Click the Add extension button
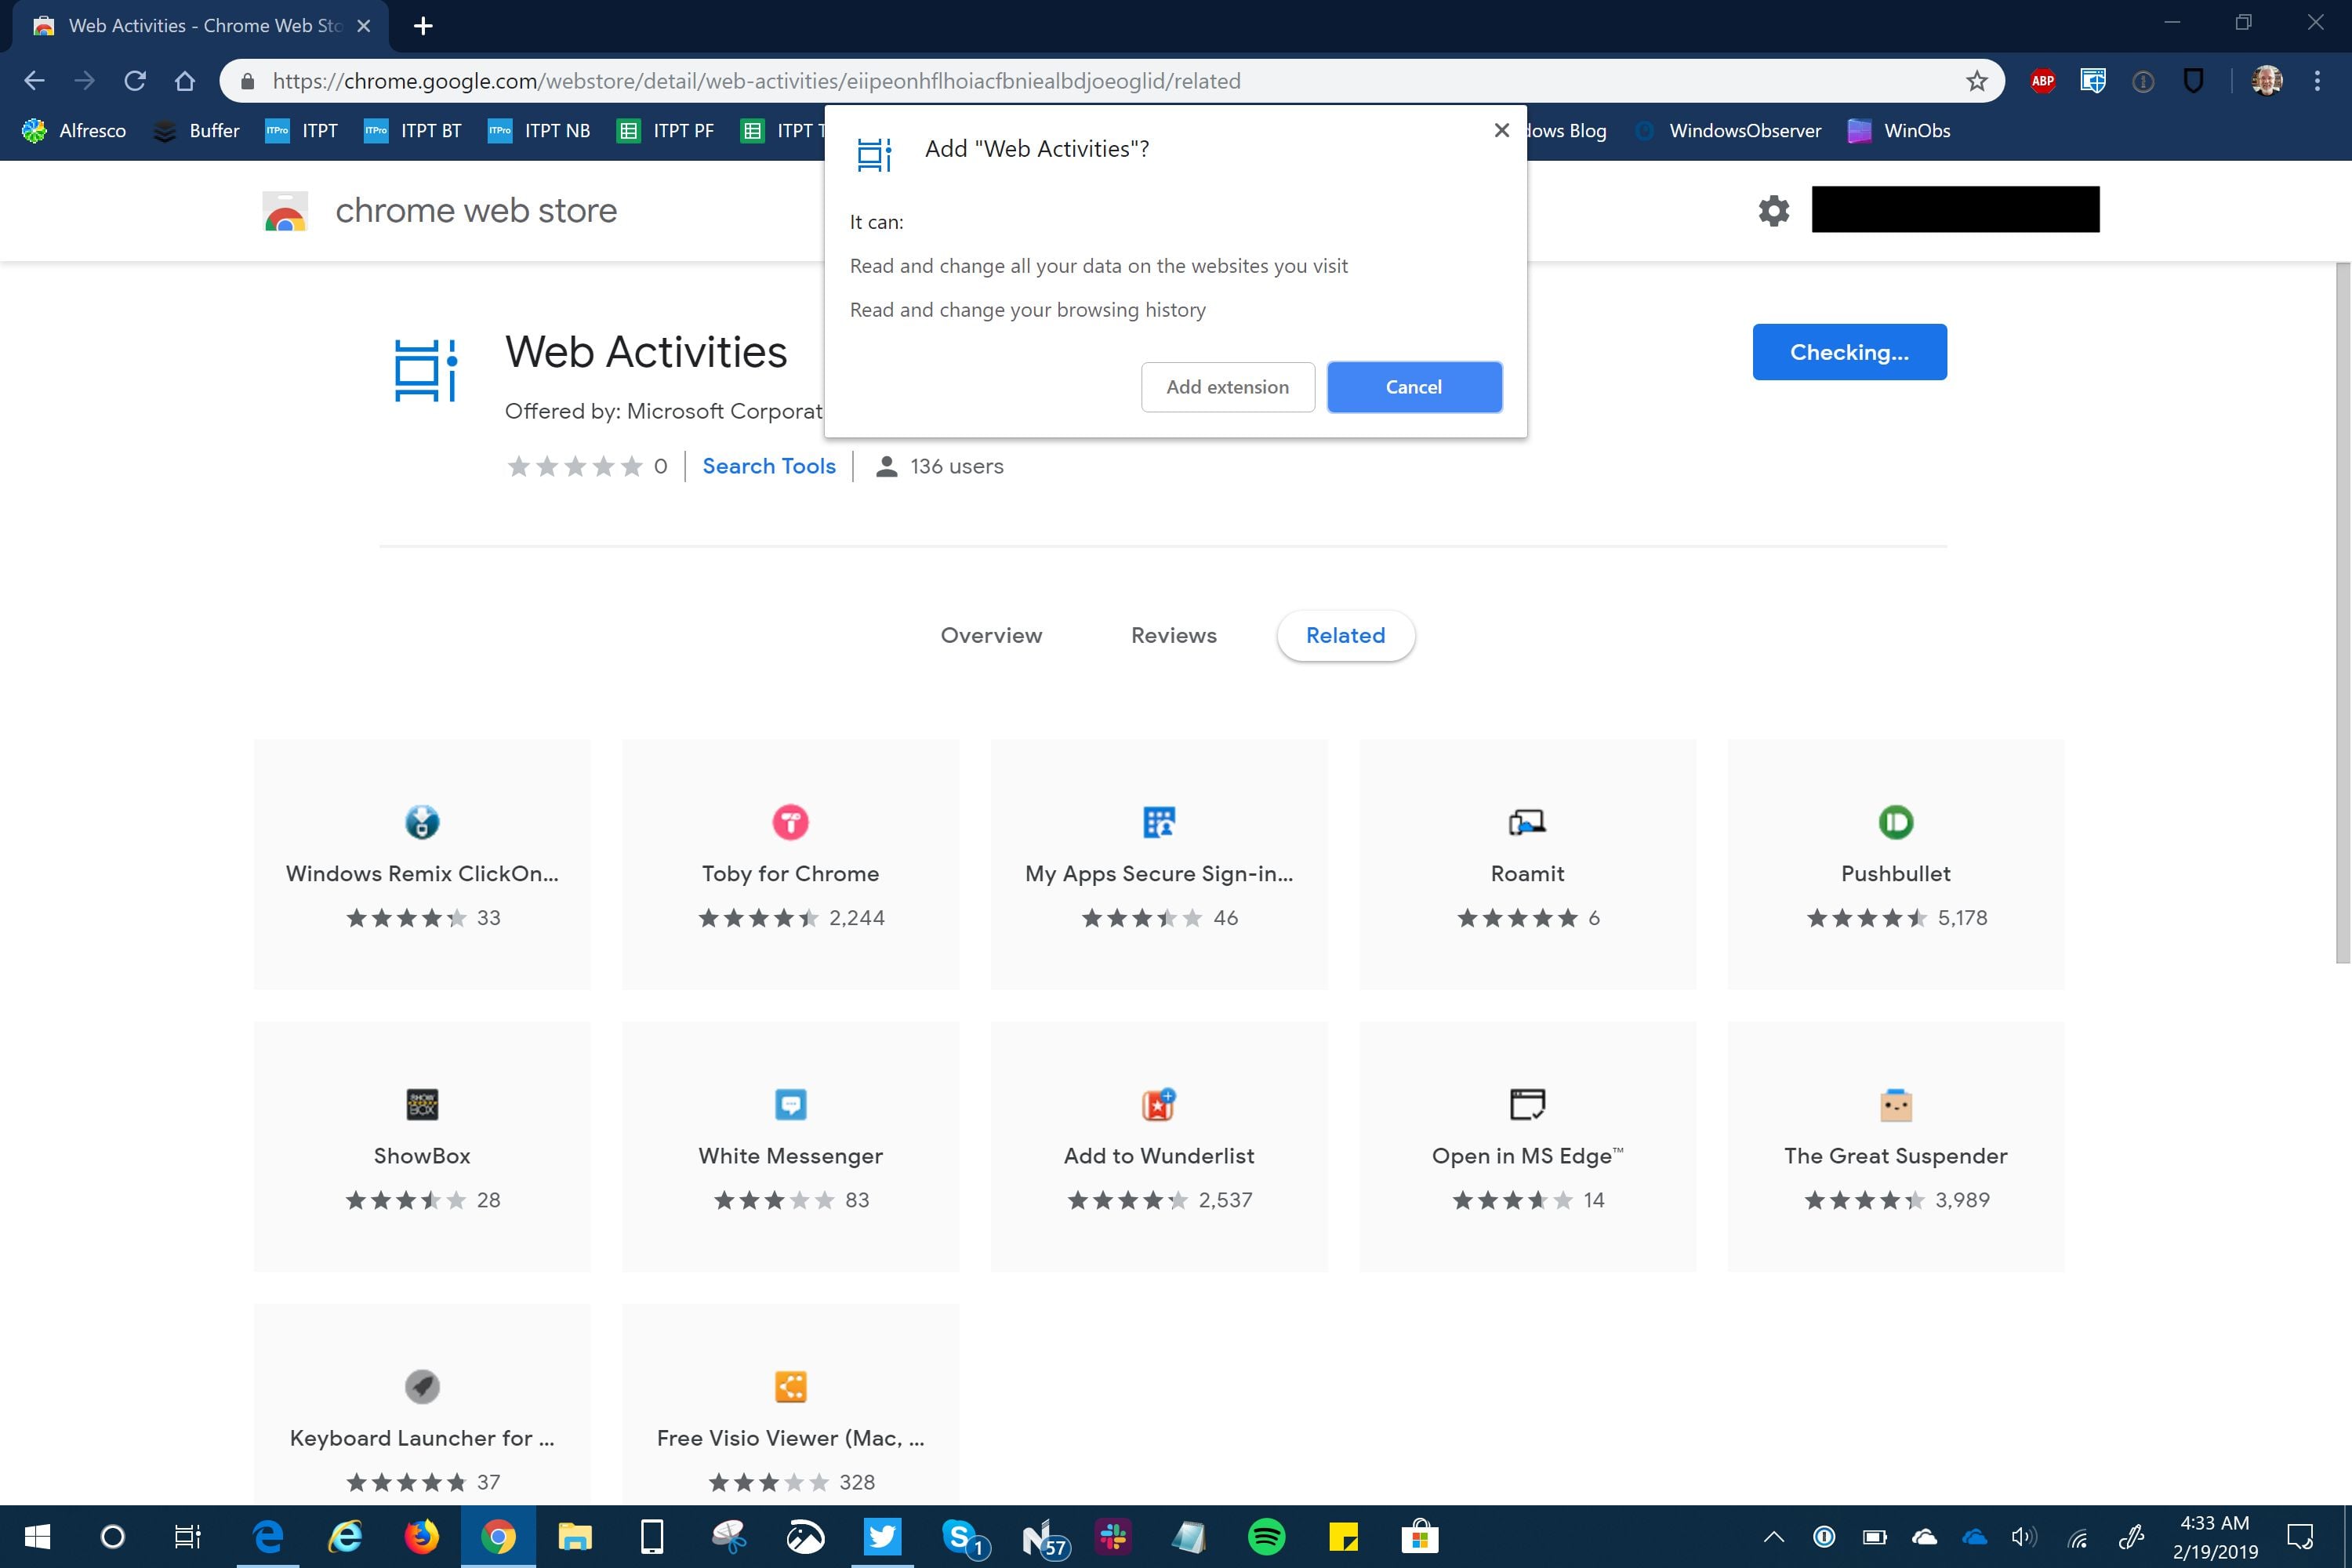The height and width of the screenshot is (1568, 2352). [1227, 387]
